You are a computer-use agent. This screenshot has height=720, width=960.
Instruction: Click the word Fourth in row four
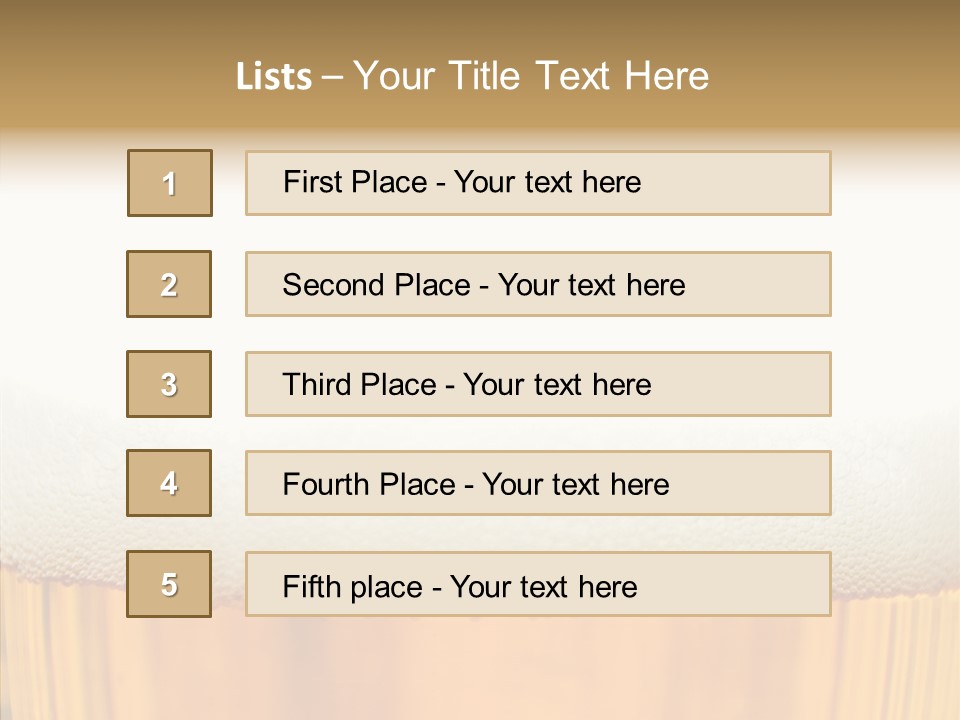[x=325, y=484]
